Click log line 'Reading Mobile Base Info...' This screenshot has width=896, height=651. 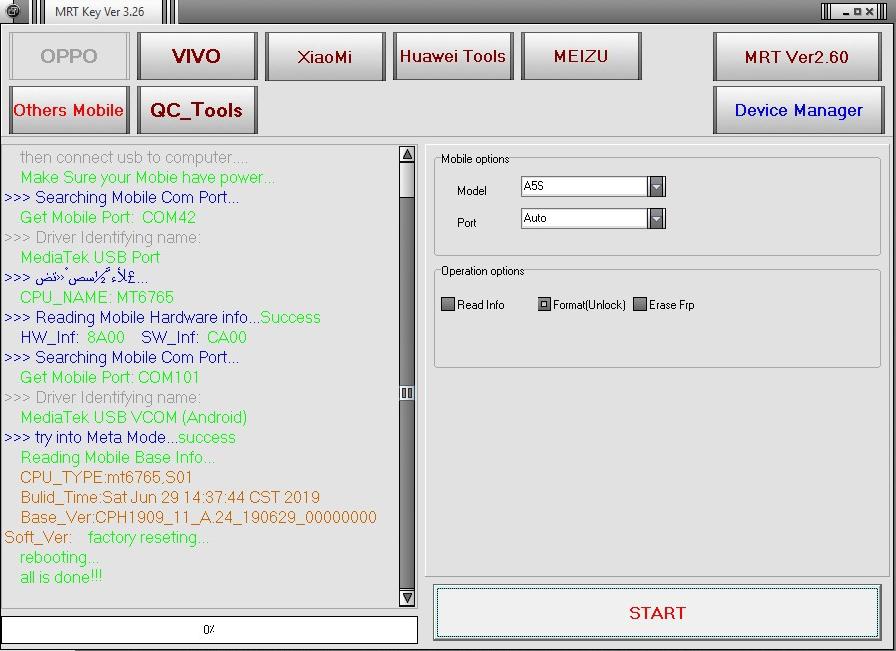click(x=118, y=457)
